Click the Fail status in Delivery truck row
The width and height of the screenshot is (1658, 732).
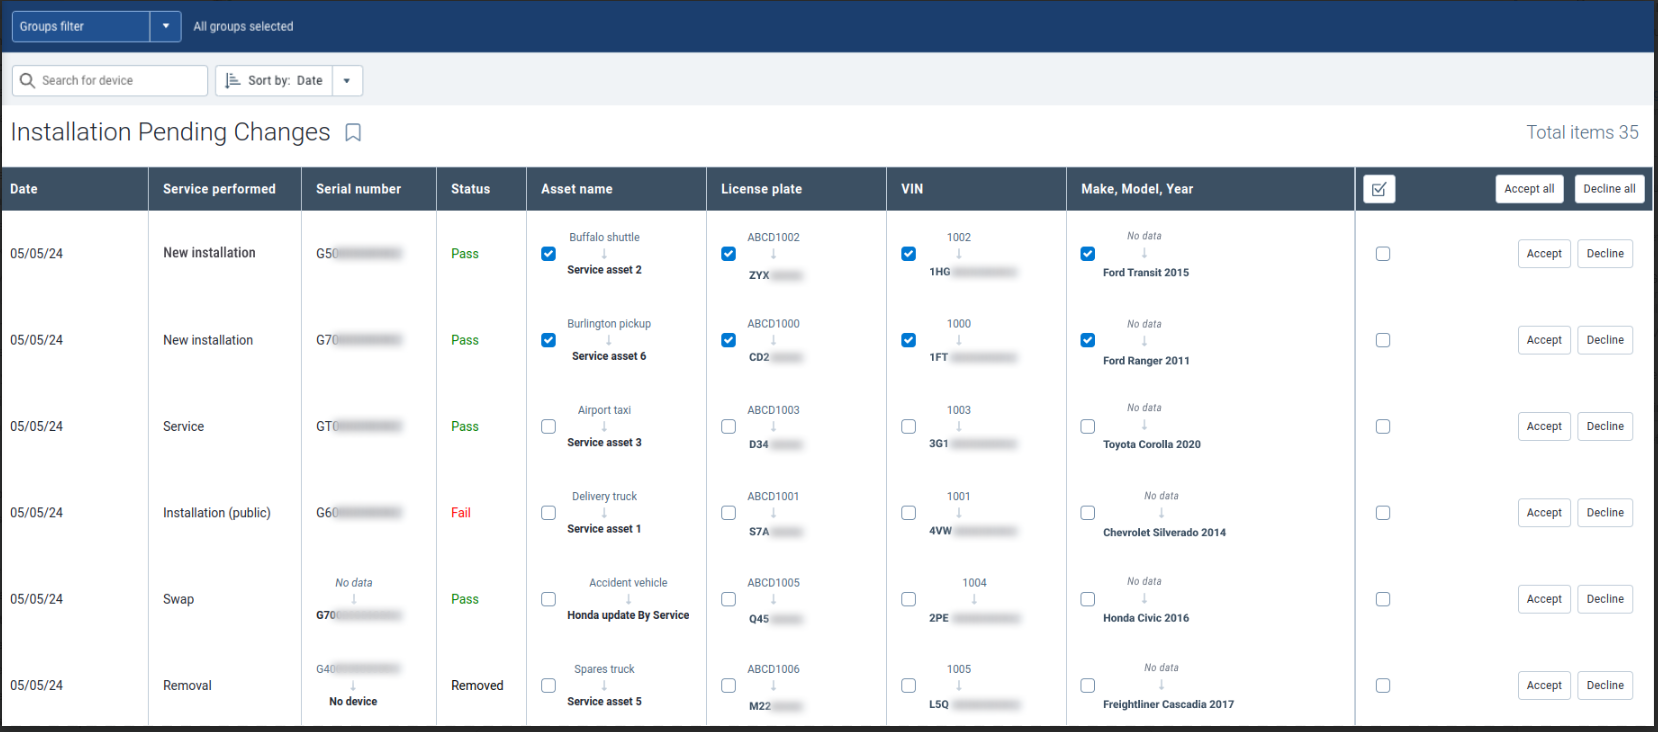460,513
